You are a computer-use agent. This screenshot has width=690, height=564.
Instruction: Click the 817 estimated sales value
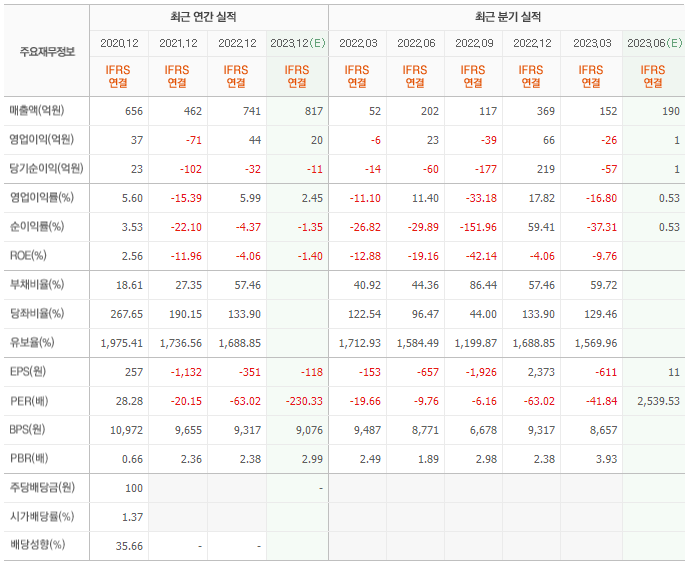point(314,111)
